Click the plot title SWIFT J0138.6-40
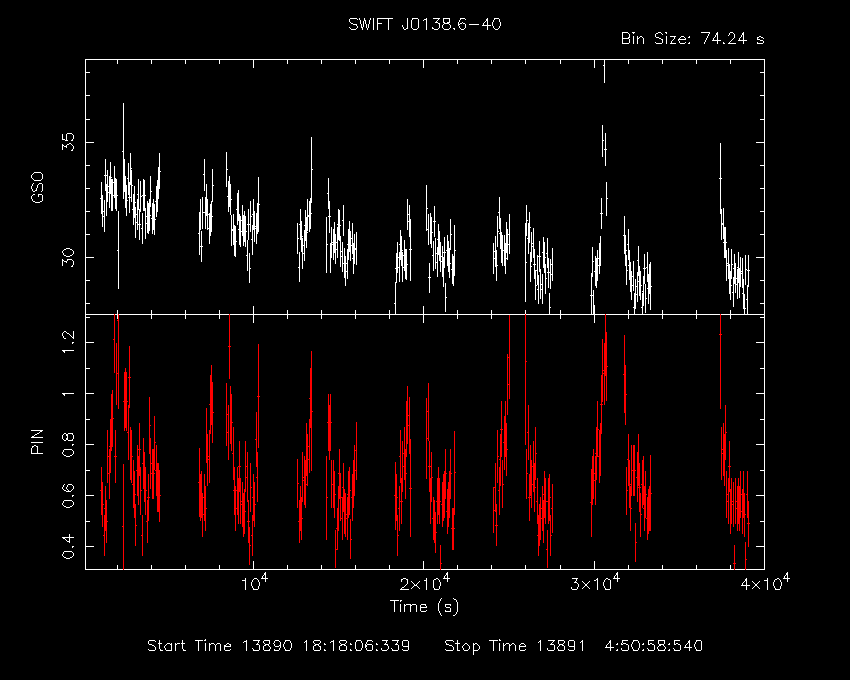Image resolution: width=850 pixels, height=680 pixels. 424,24
